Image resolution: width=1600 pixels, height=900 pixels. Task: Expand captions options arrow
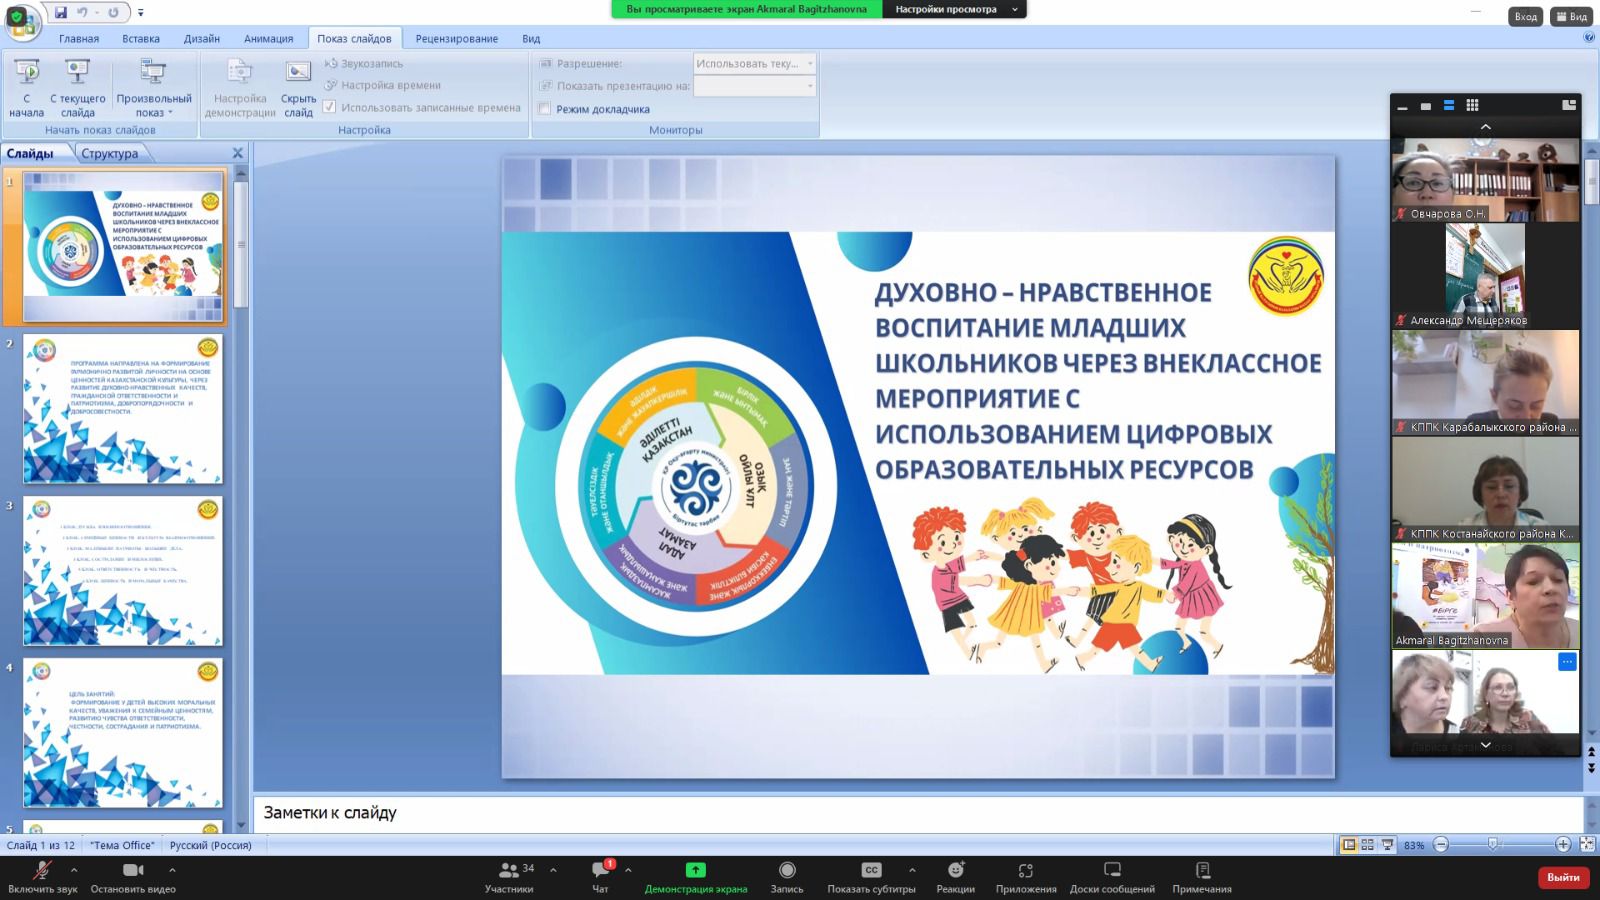[912, 870]
